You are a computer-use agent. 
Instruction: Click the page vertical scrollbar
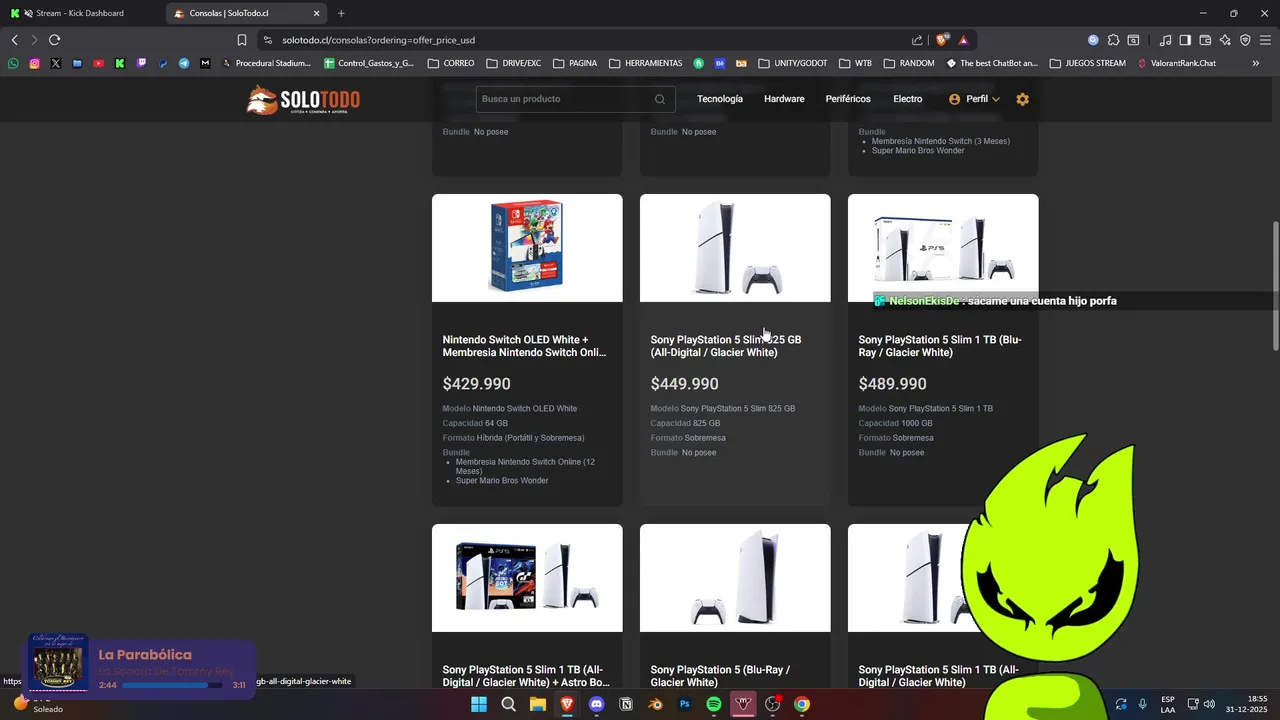coord(1275,285)
